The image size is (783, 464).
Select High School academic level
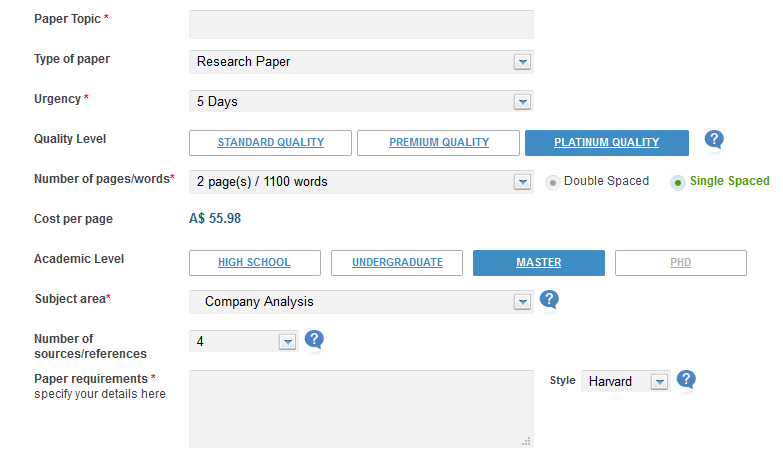[x=255, y=263]
